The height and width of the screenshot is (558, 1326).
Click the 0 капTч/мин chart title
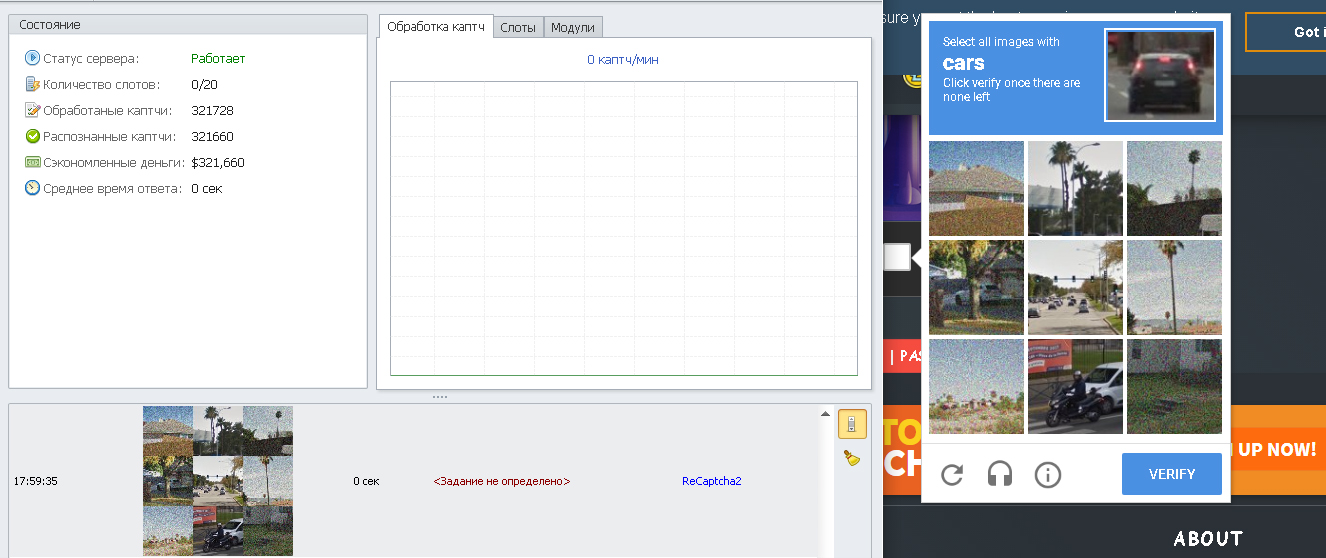[x=623, y=60]
